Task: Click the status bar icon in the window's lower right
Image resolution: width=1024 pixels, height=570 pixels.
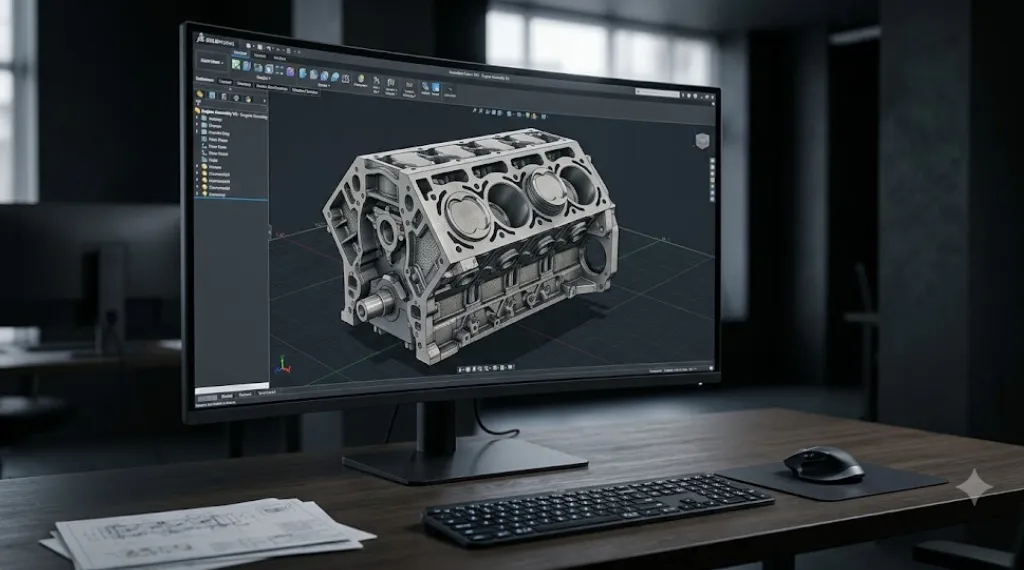Action: [712, 368]
